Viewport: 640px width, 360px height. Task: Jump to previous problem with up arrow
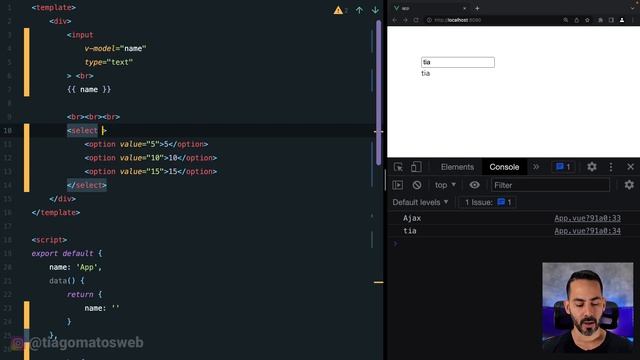pos(359,10)
